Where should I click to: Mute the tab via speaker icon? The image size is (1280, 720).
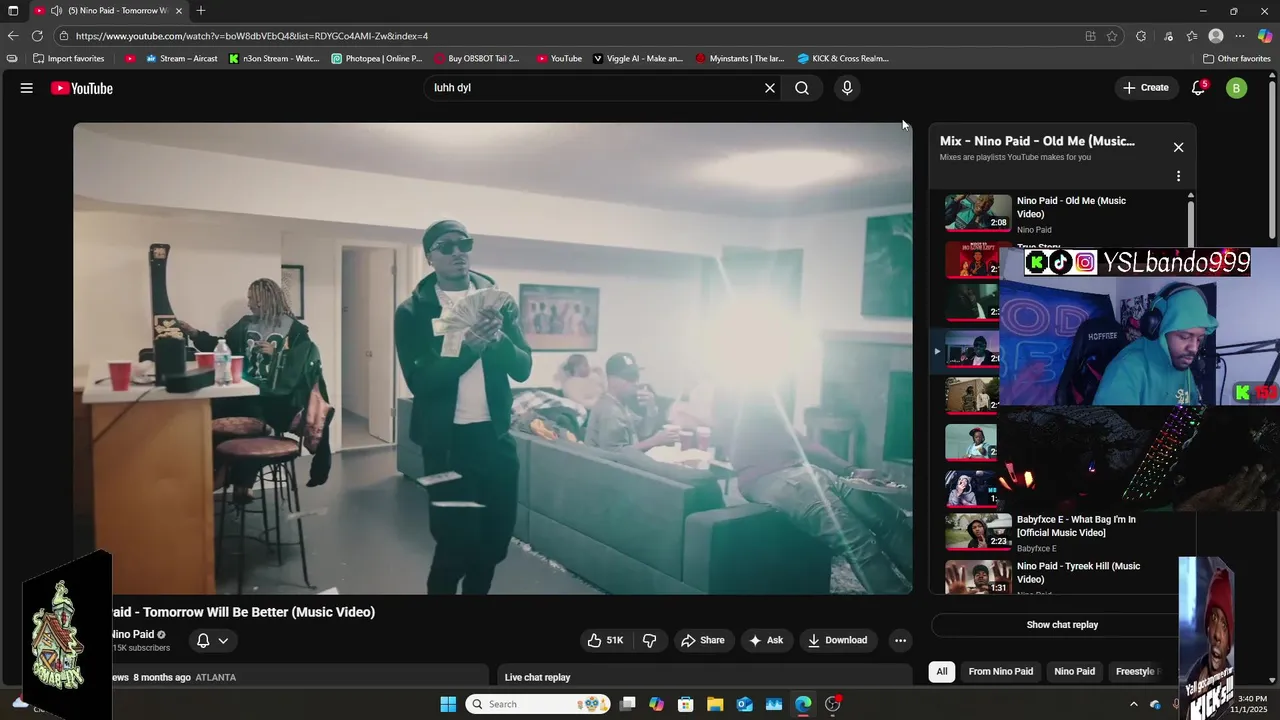tap(56, 11)
